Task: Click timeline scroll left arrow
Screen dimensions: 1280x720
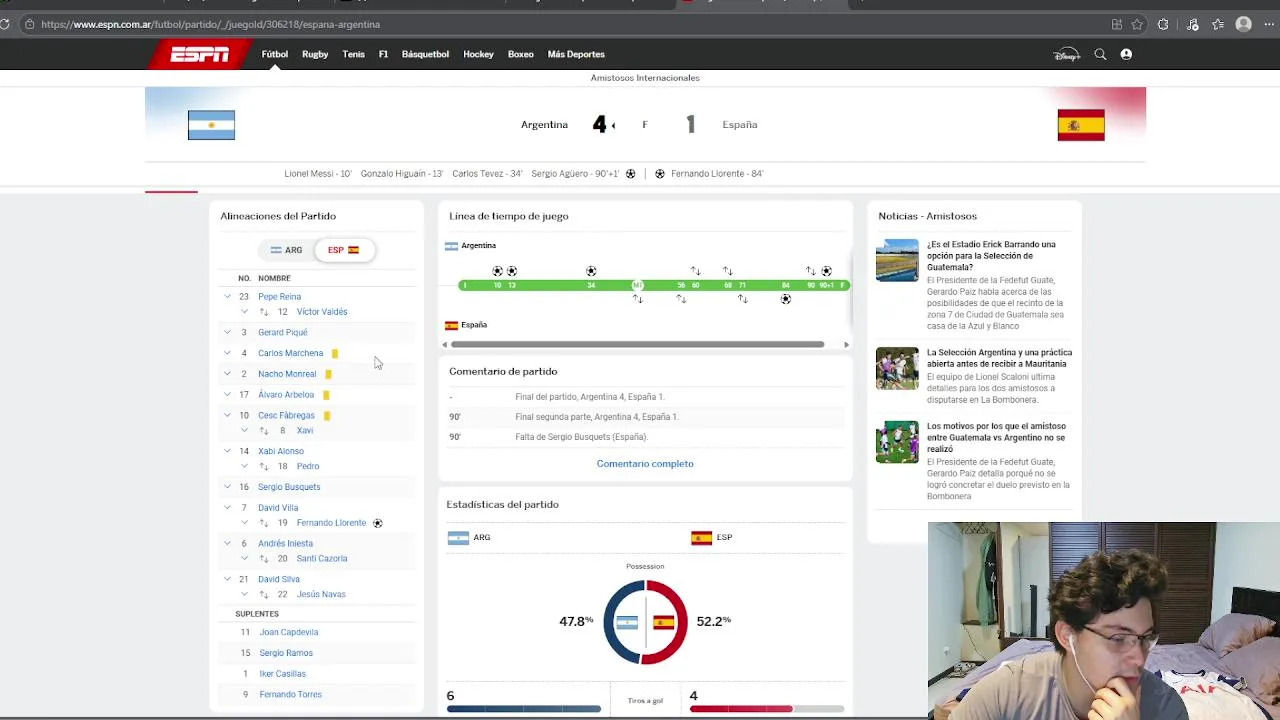Action: [x=445, y=345]
